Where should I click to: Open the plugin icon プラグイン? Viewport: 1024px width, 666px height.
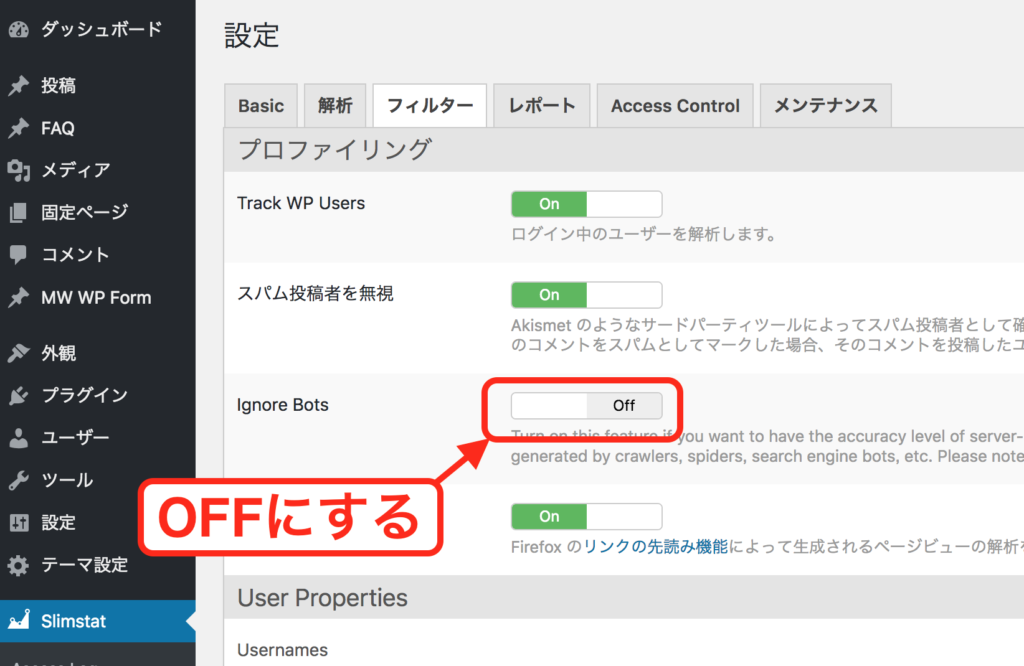18,395
